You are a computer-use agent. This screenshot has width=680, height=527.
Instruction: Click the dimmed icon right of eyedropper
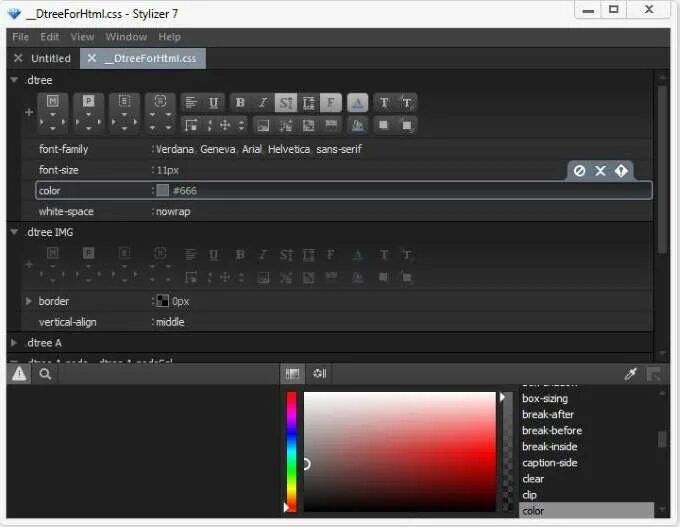[x=654, y=374]
